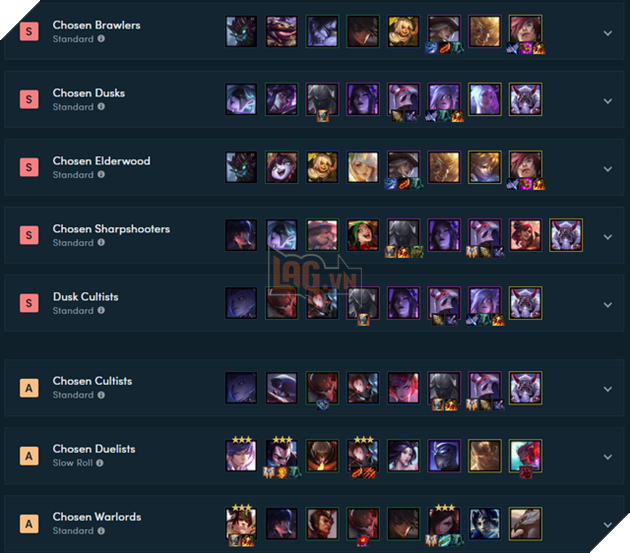Click the A tier badge for Chosen Warlords
The image size is (630, 553).
pos(29,524)
